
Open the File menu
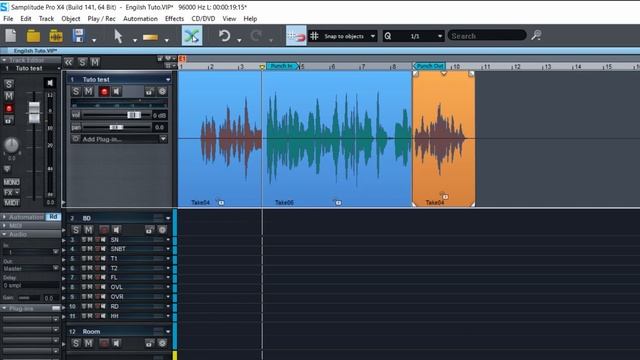click(8, 19)
